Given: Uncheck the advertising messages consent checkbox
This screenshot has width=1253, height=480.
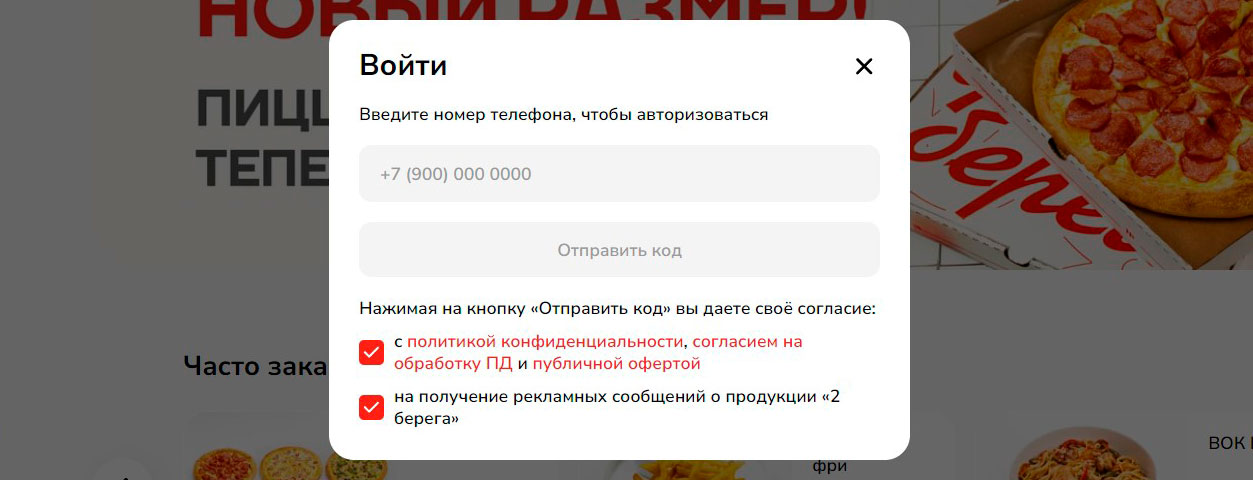Looking at the screenshot, I should [371, 408].
